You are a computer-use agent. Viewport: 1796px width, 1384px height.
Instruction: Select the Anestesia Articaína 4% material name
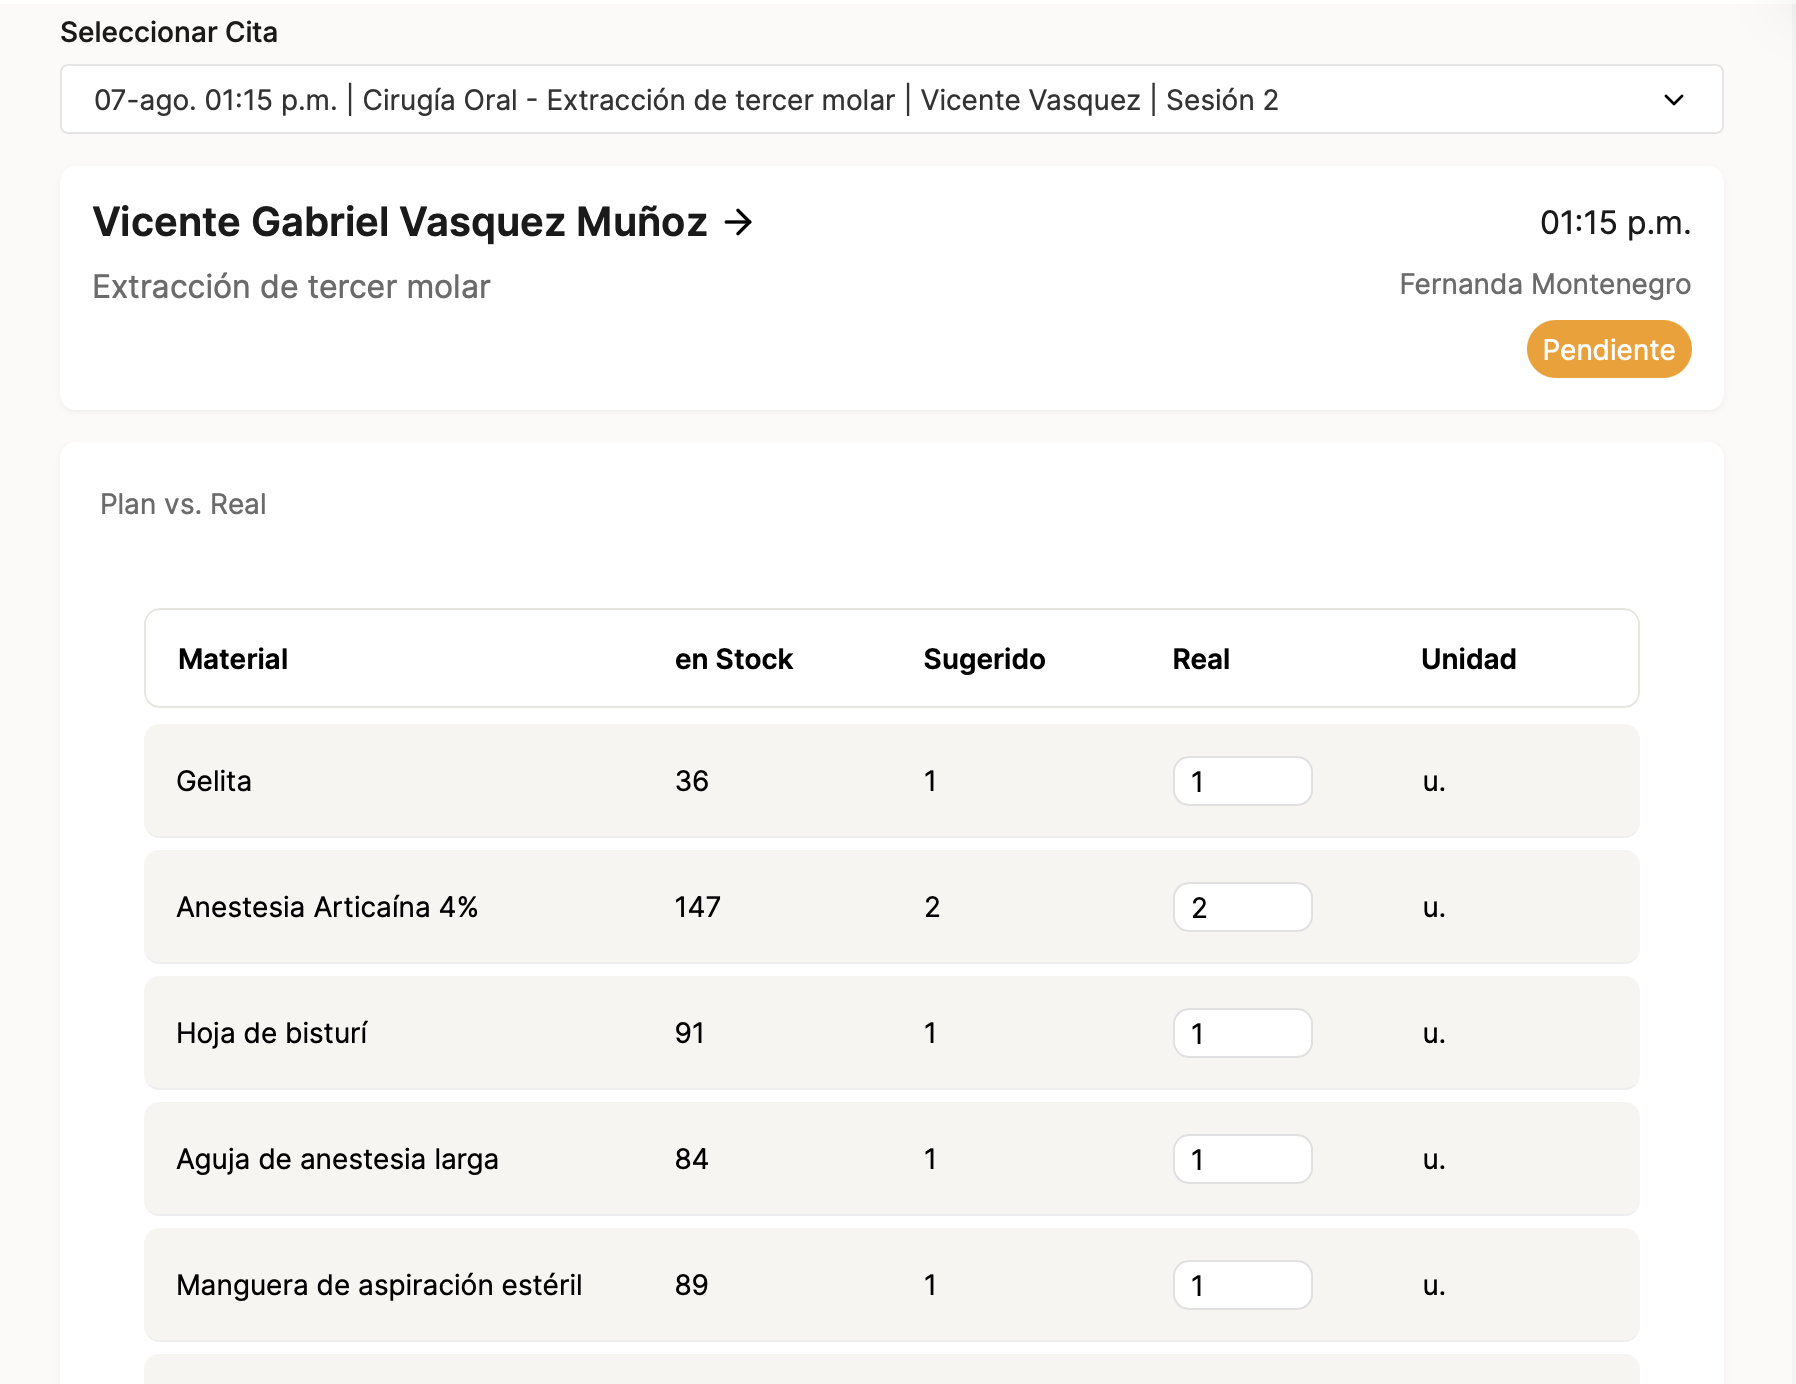click(327, 907)
